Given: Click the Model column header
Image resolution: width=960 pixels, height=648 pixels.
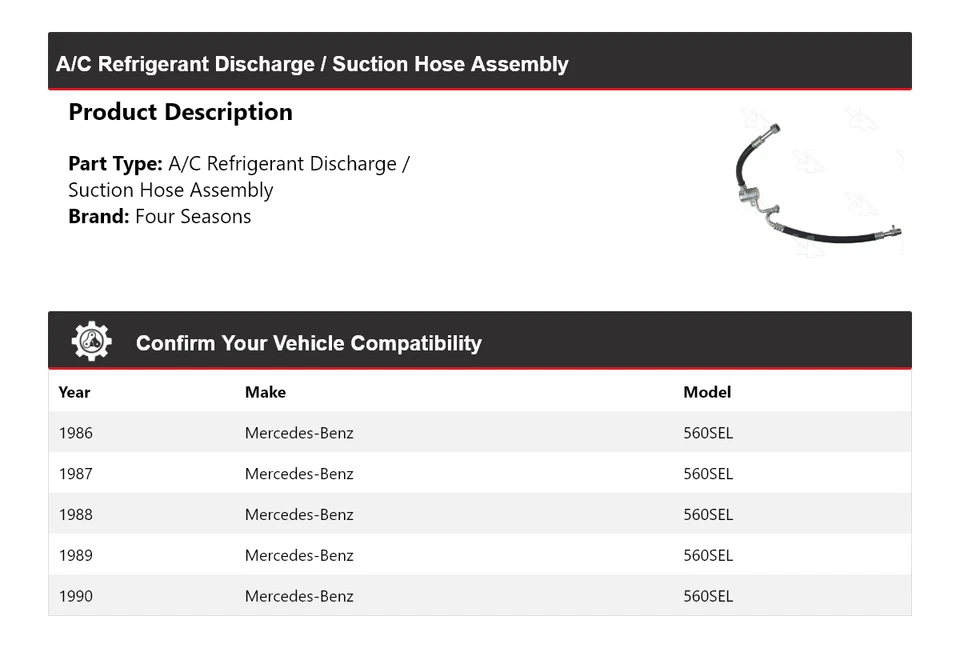Looking at the screenshot, I should click(707, 392).
